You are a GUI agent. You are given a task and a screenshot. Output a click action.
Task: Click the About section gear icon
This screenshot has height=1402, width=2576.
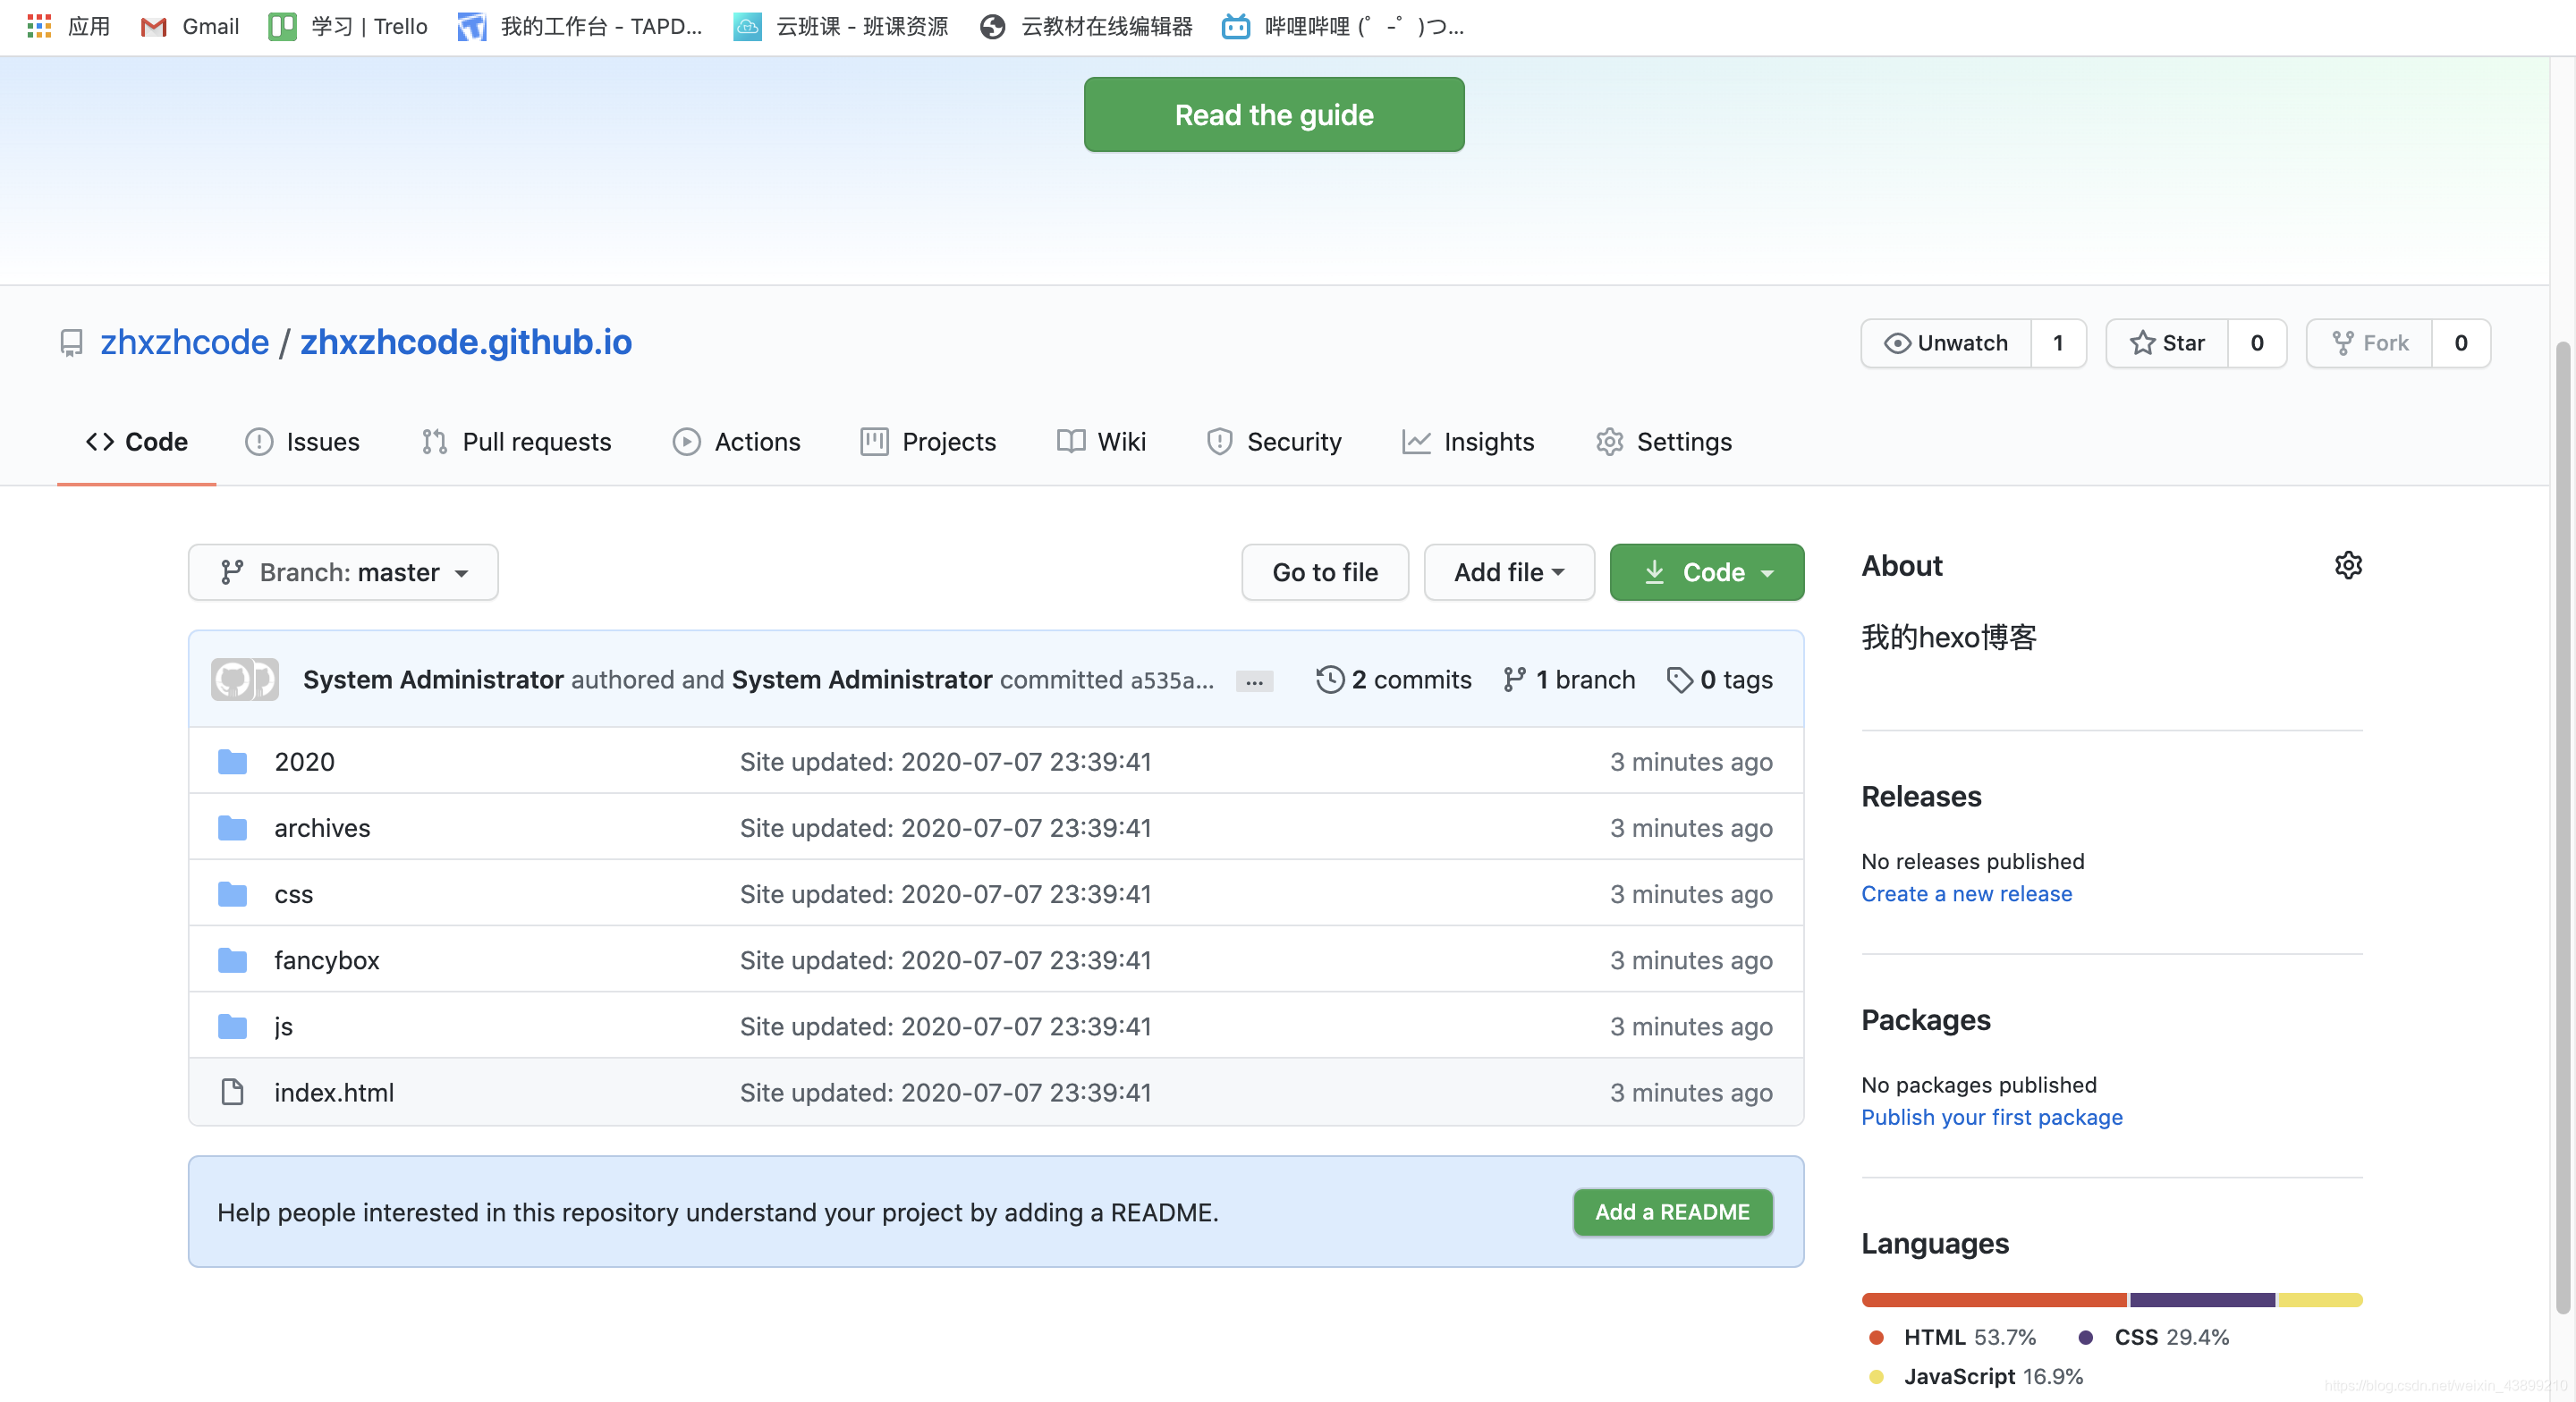click(2347, 565)
